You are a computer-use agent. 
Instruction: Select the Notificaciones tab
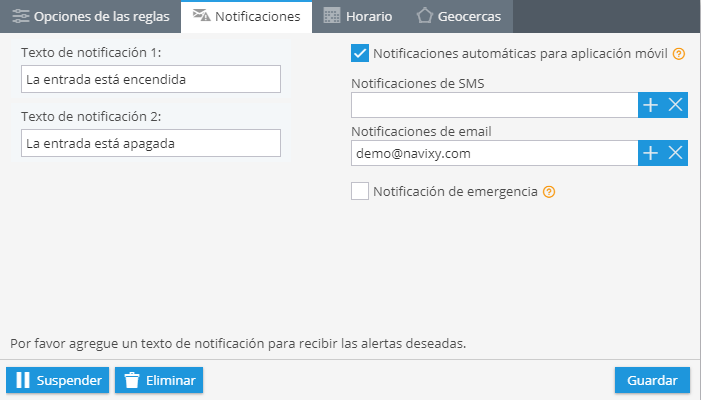[246, 17]
